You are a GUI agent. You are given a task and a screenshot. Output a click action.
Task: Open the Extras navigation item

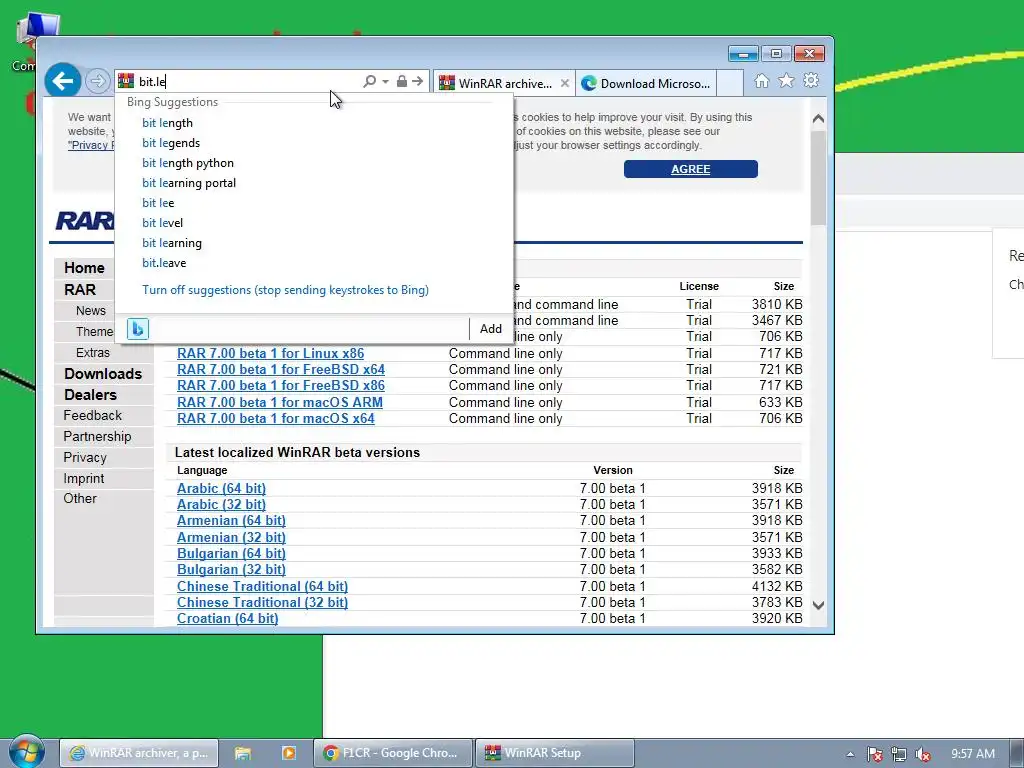pyautogui.click(x=93, y=353)
